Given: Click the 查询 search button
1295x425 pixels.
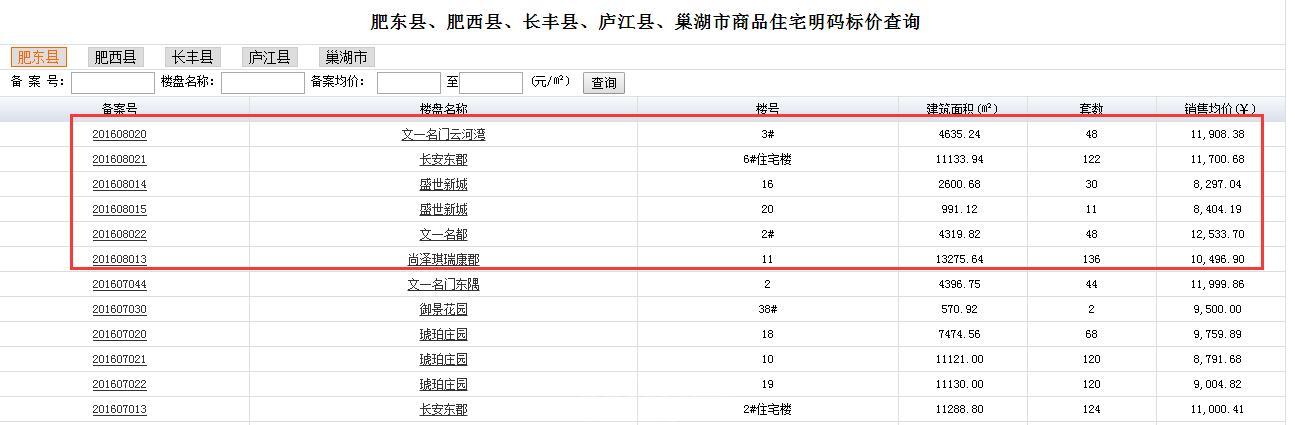Looking at the screenshot, I should [604, 83].
